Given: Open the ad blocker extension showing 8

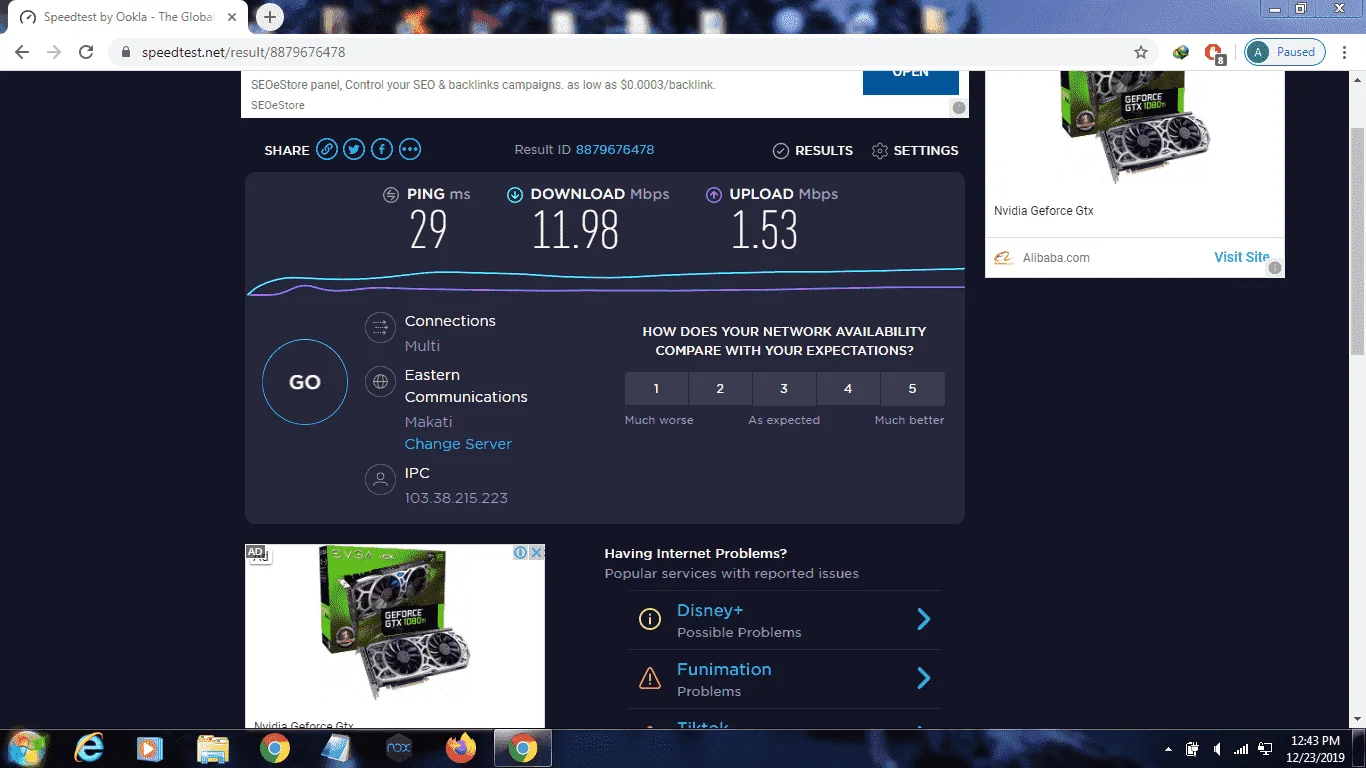Looking at the screenshot, I should (1214, 53).
